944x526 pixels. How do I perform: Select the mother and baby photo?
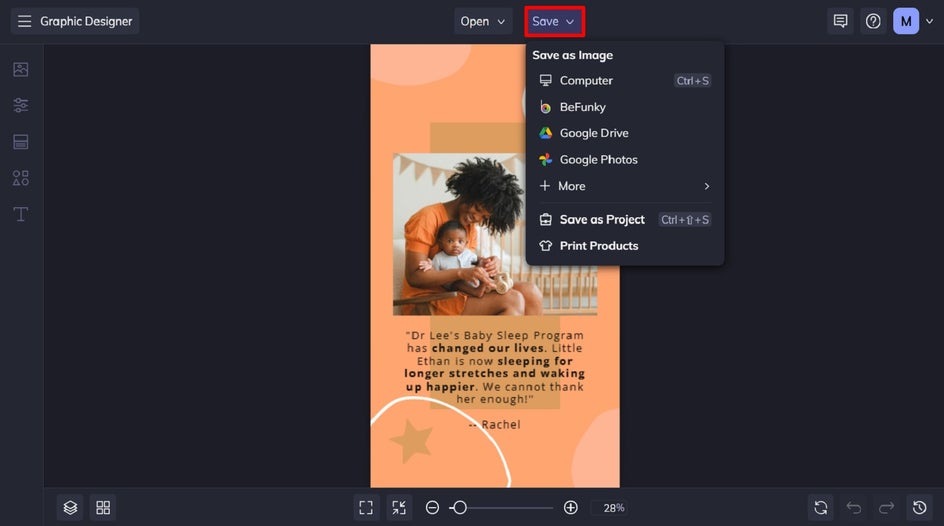(495, 234)
